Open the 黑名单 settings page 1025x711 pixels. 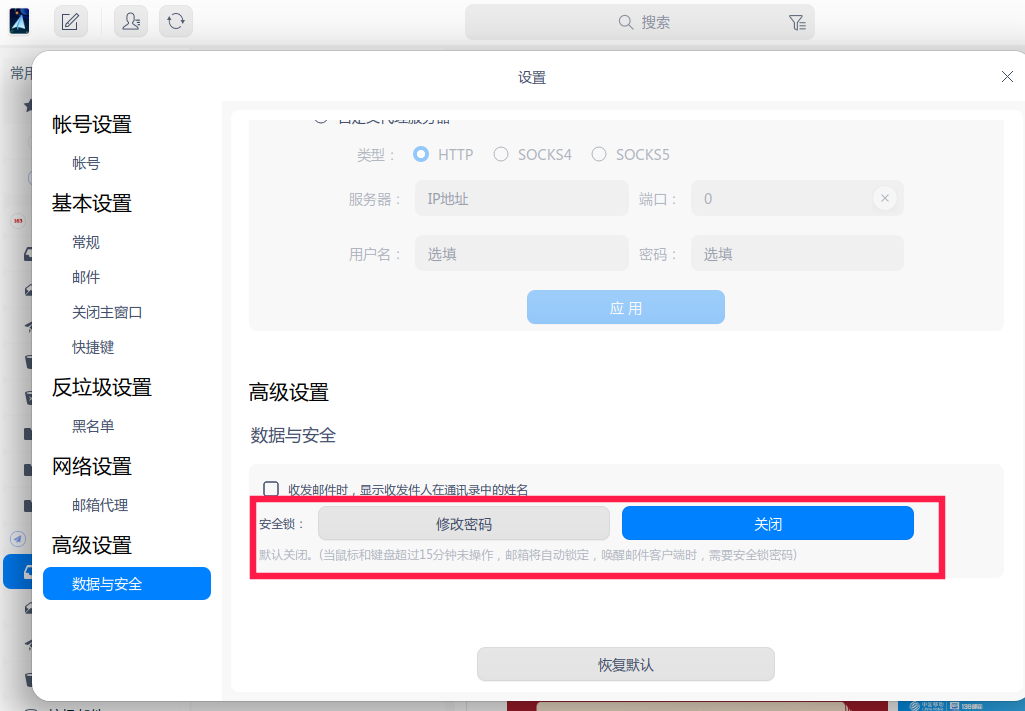[93, 426]
